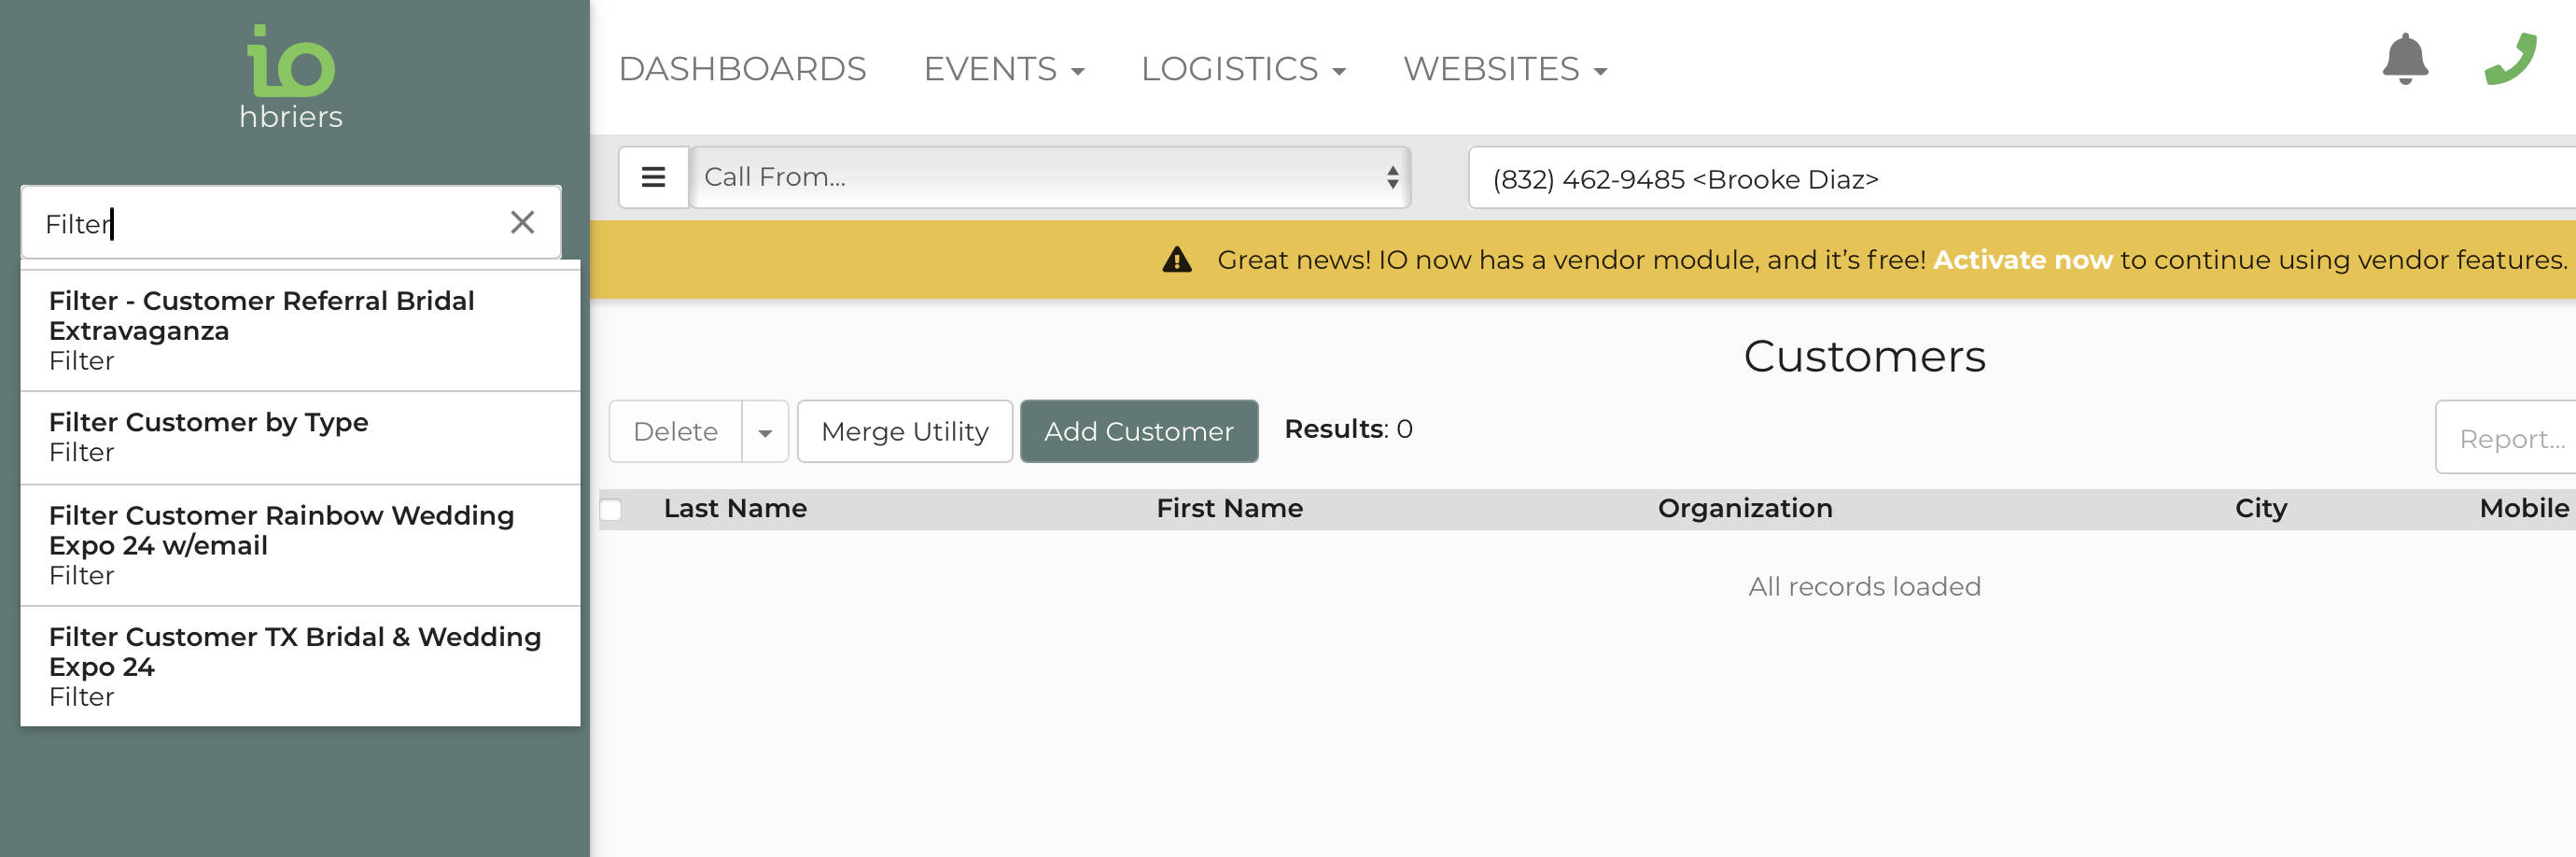Click the warning triangle in the yellow banner
Viewport: 2576px width, 857px height.
pos(1176,260)
